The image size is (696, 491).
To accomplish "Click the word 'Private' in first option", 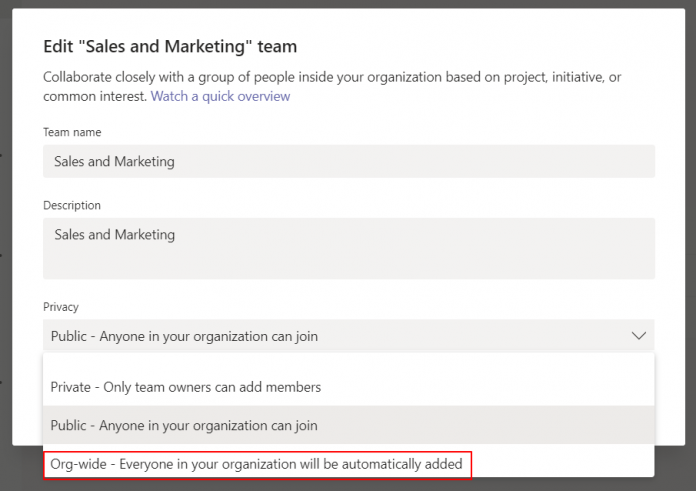I will 71,387.
